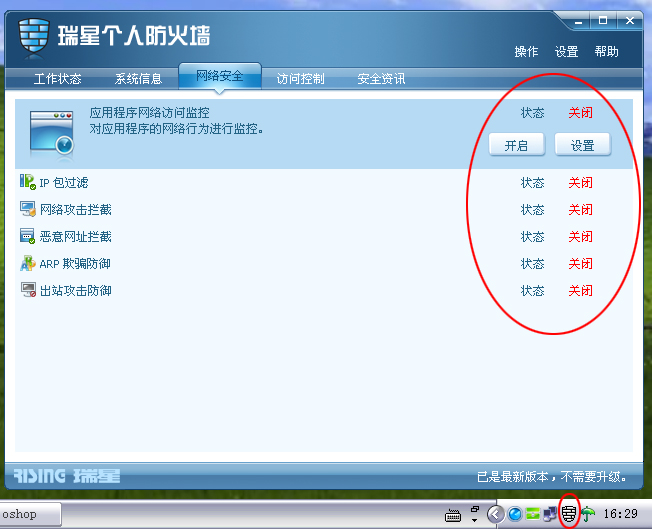This screenshot has width=652, height=529.
Task: Click the green umbrella tray icon
Action: [588, 514]
